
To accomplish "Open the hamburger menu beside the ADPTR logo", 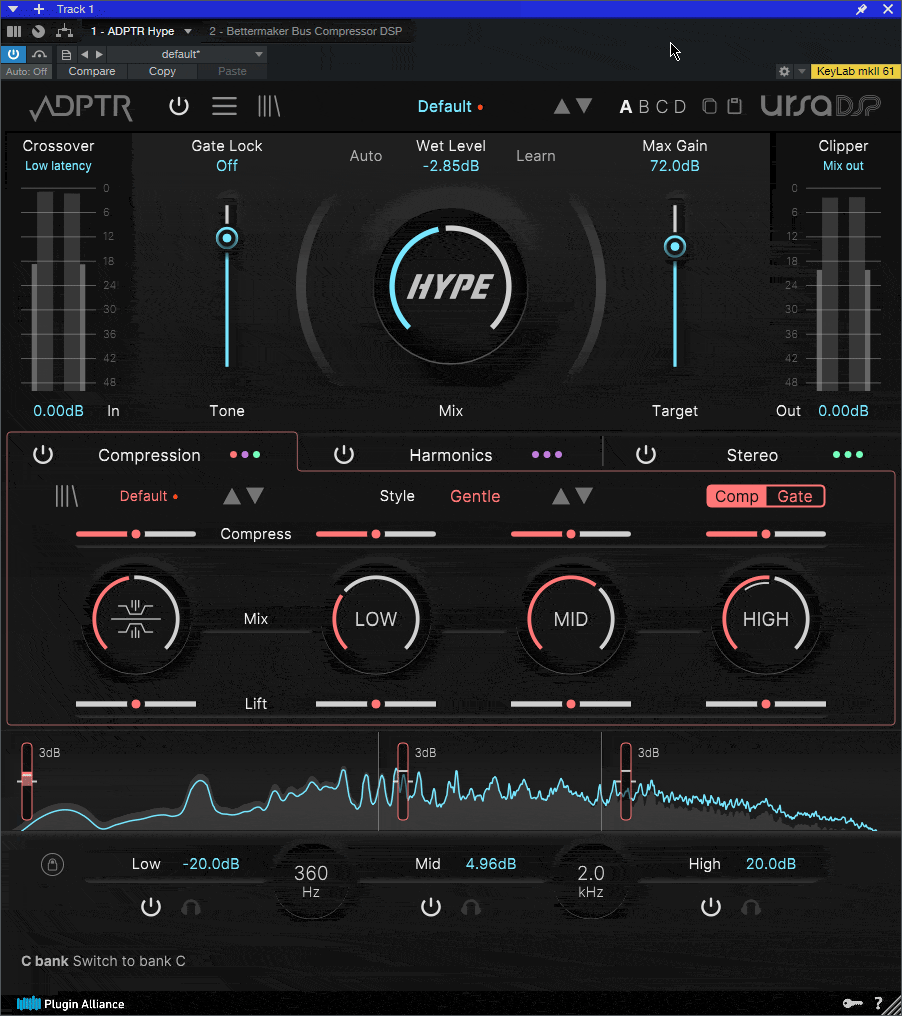I will point(224,106).
